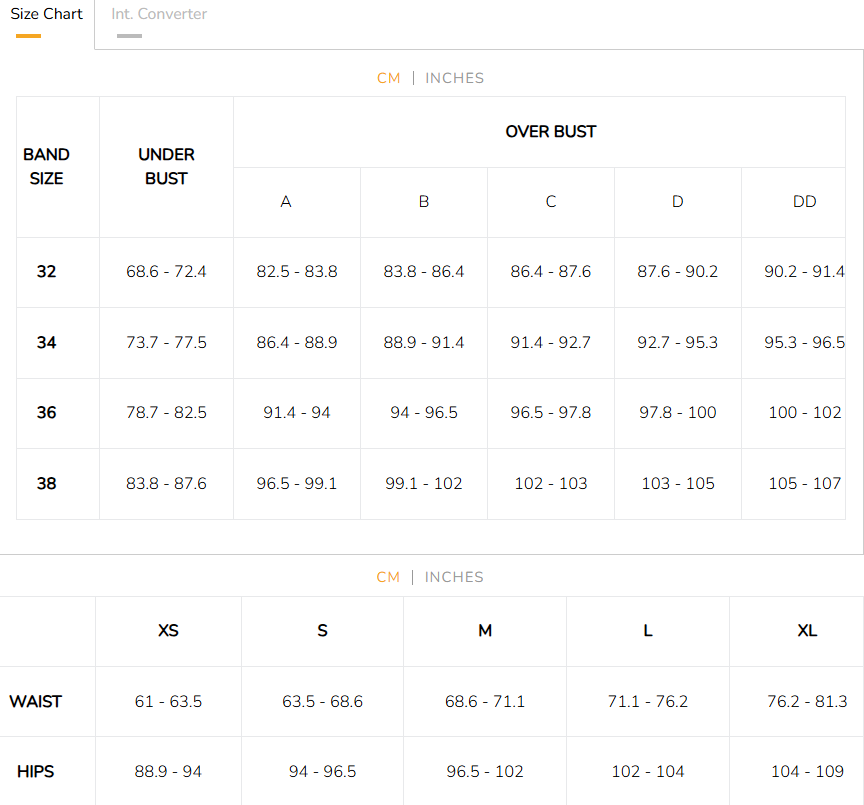Click the WAIST row label

(36, 702)
